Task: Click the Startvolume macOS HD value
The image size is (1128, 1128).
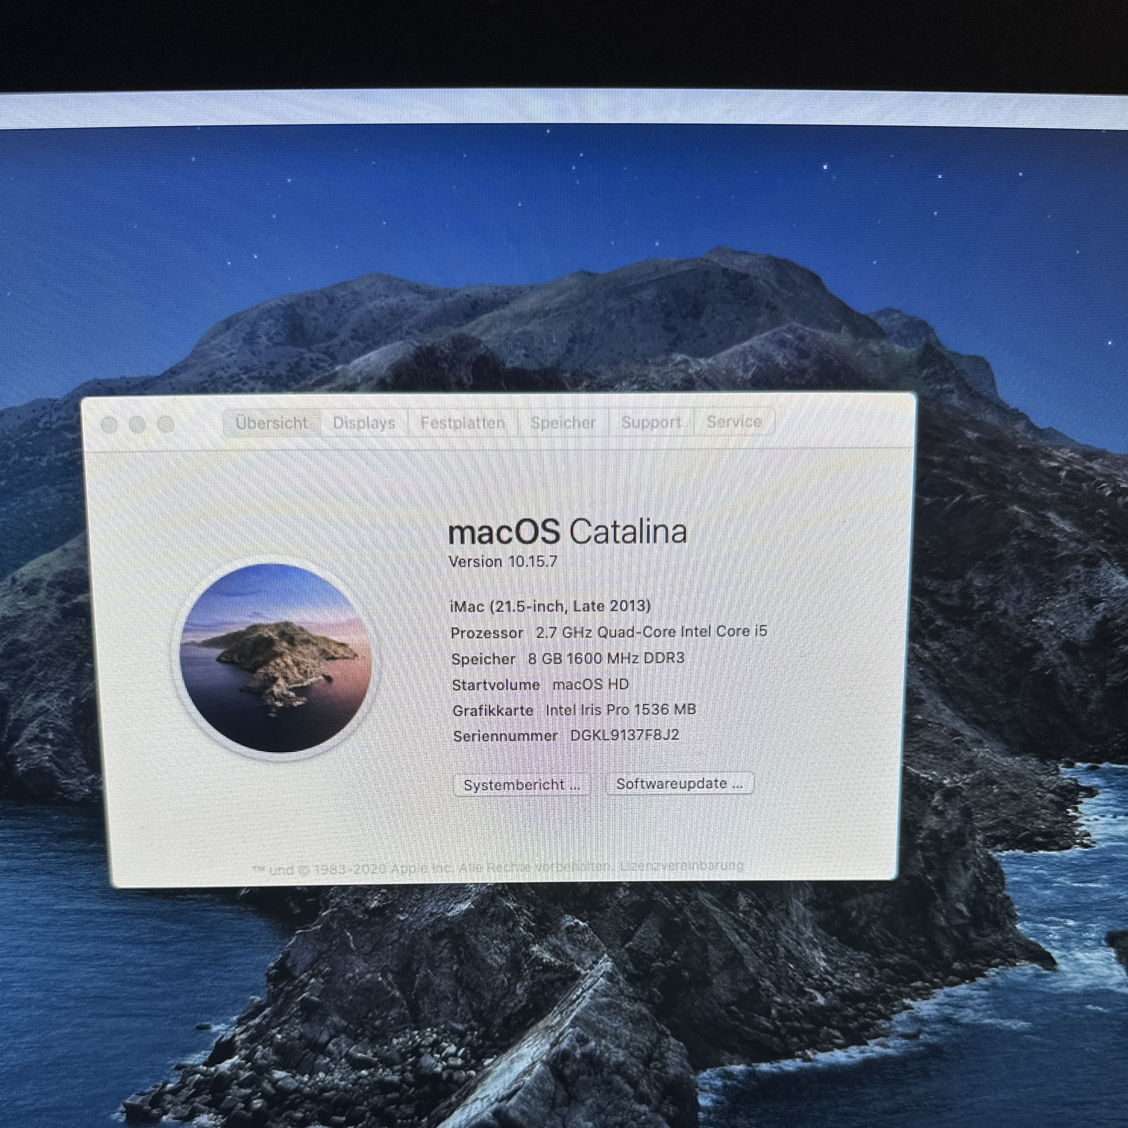Action: [591, 684]
